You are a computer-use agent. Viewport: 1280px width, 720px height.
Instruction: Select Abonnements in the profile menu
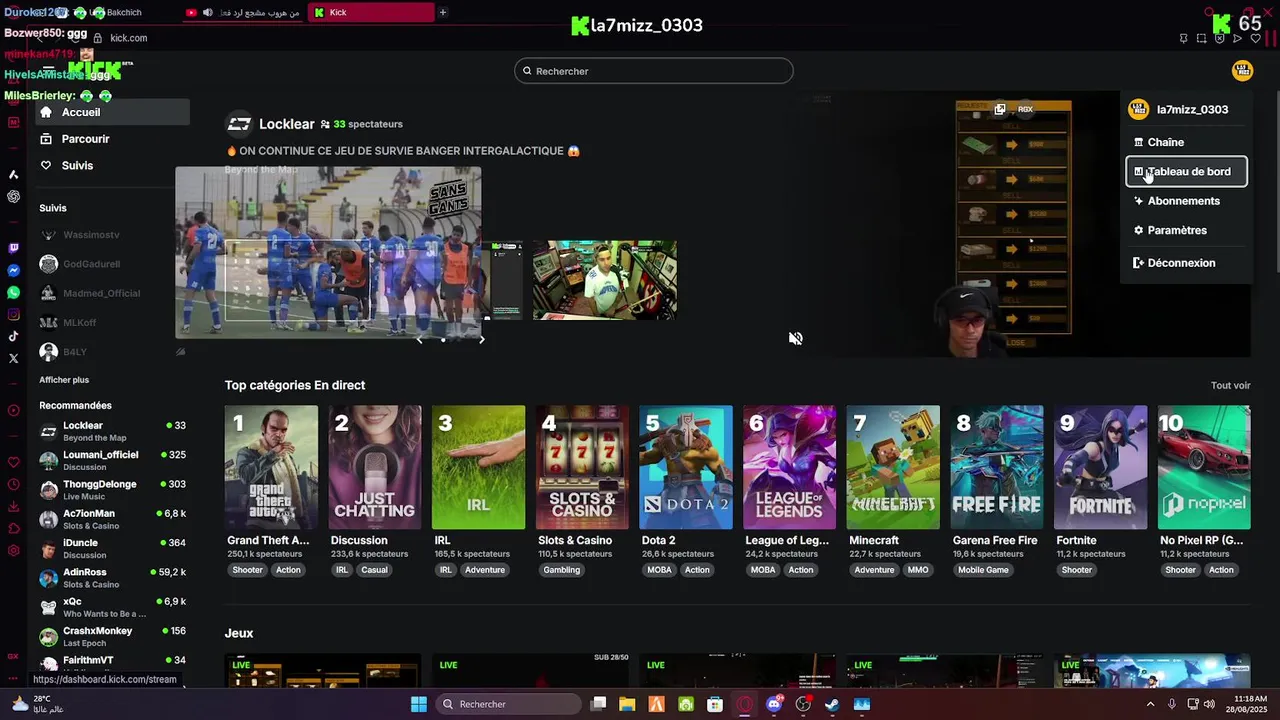coord(1186,201)
